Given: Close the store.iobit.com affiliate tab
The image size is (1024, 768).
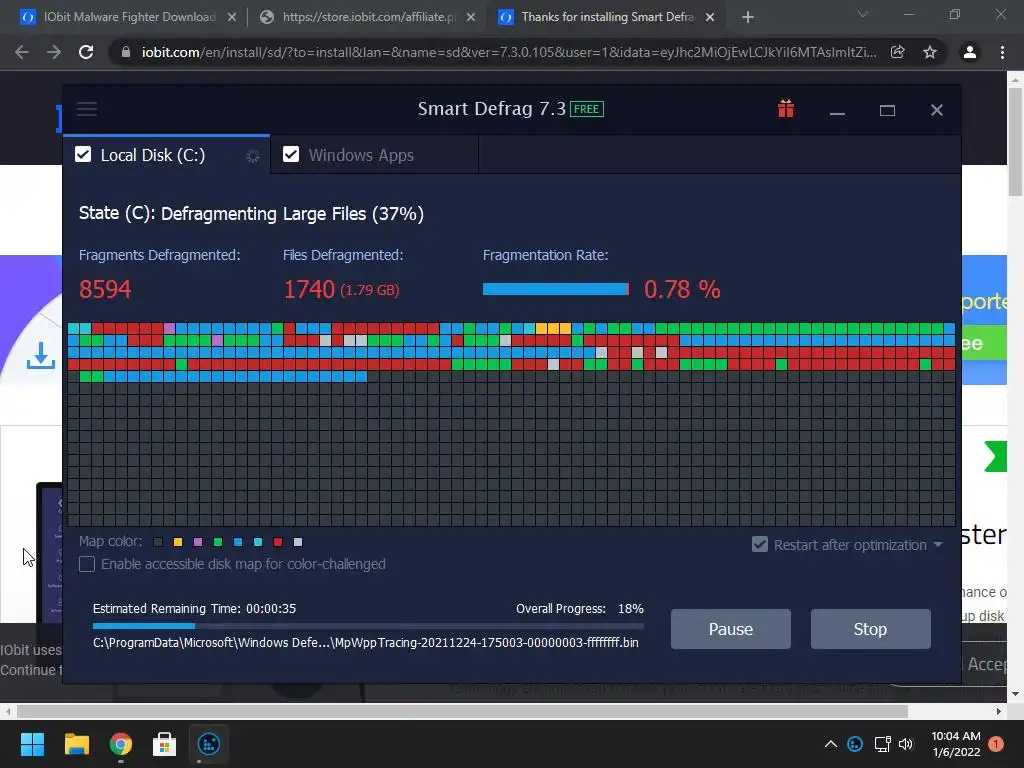Looking at the screenshot, I should (471, 17).
